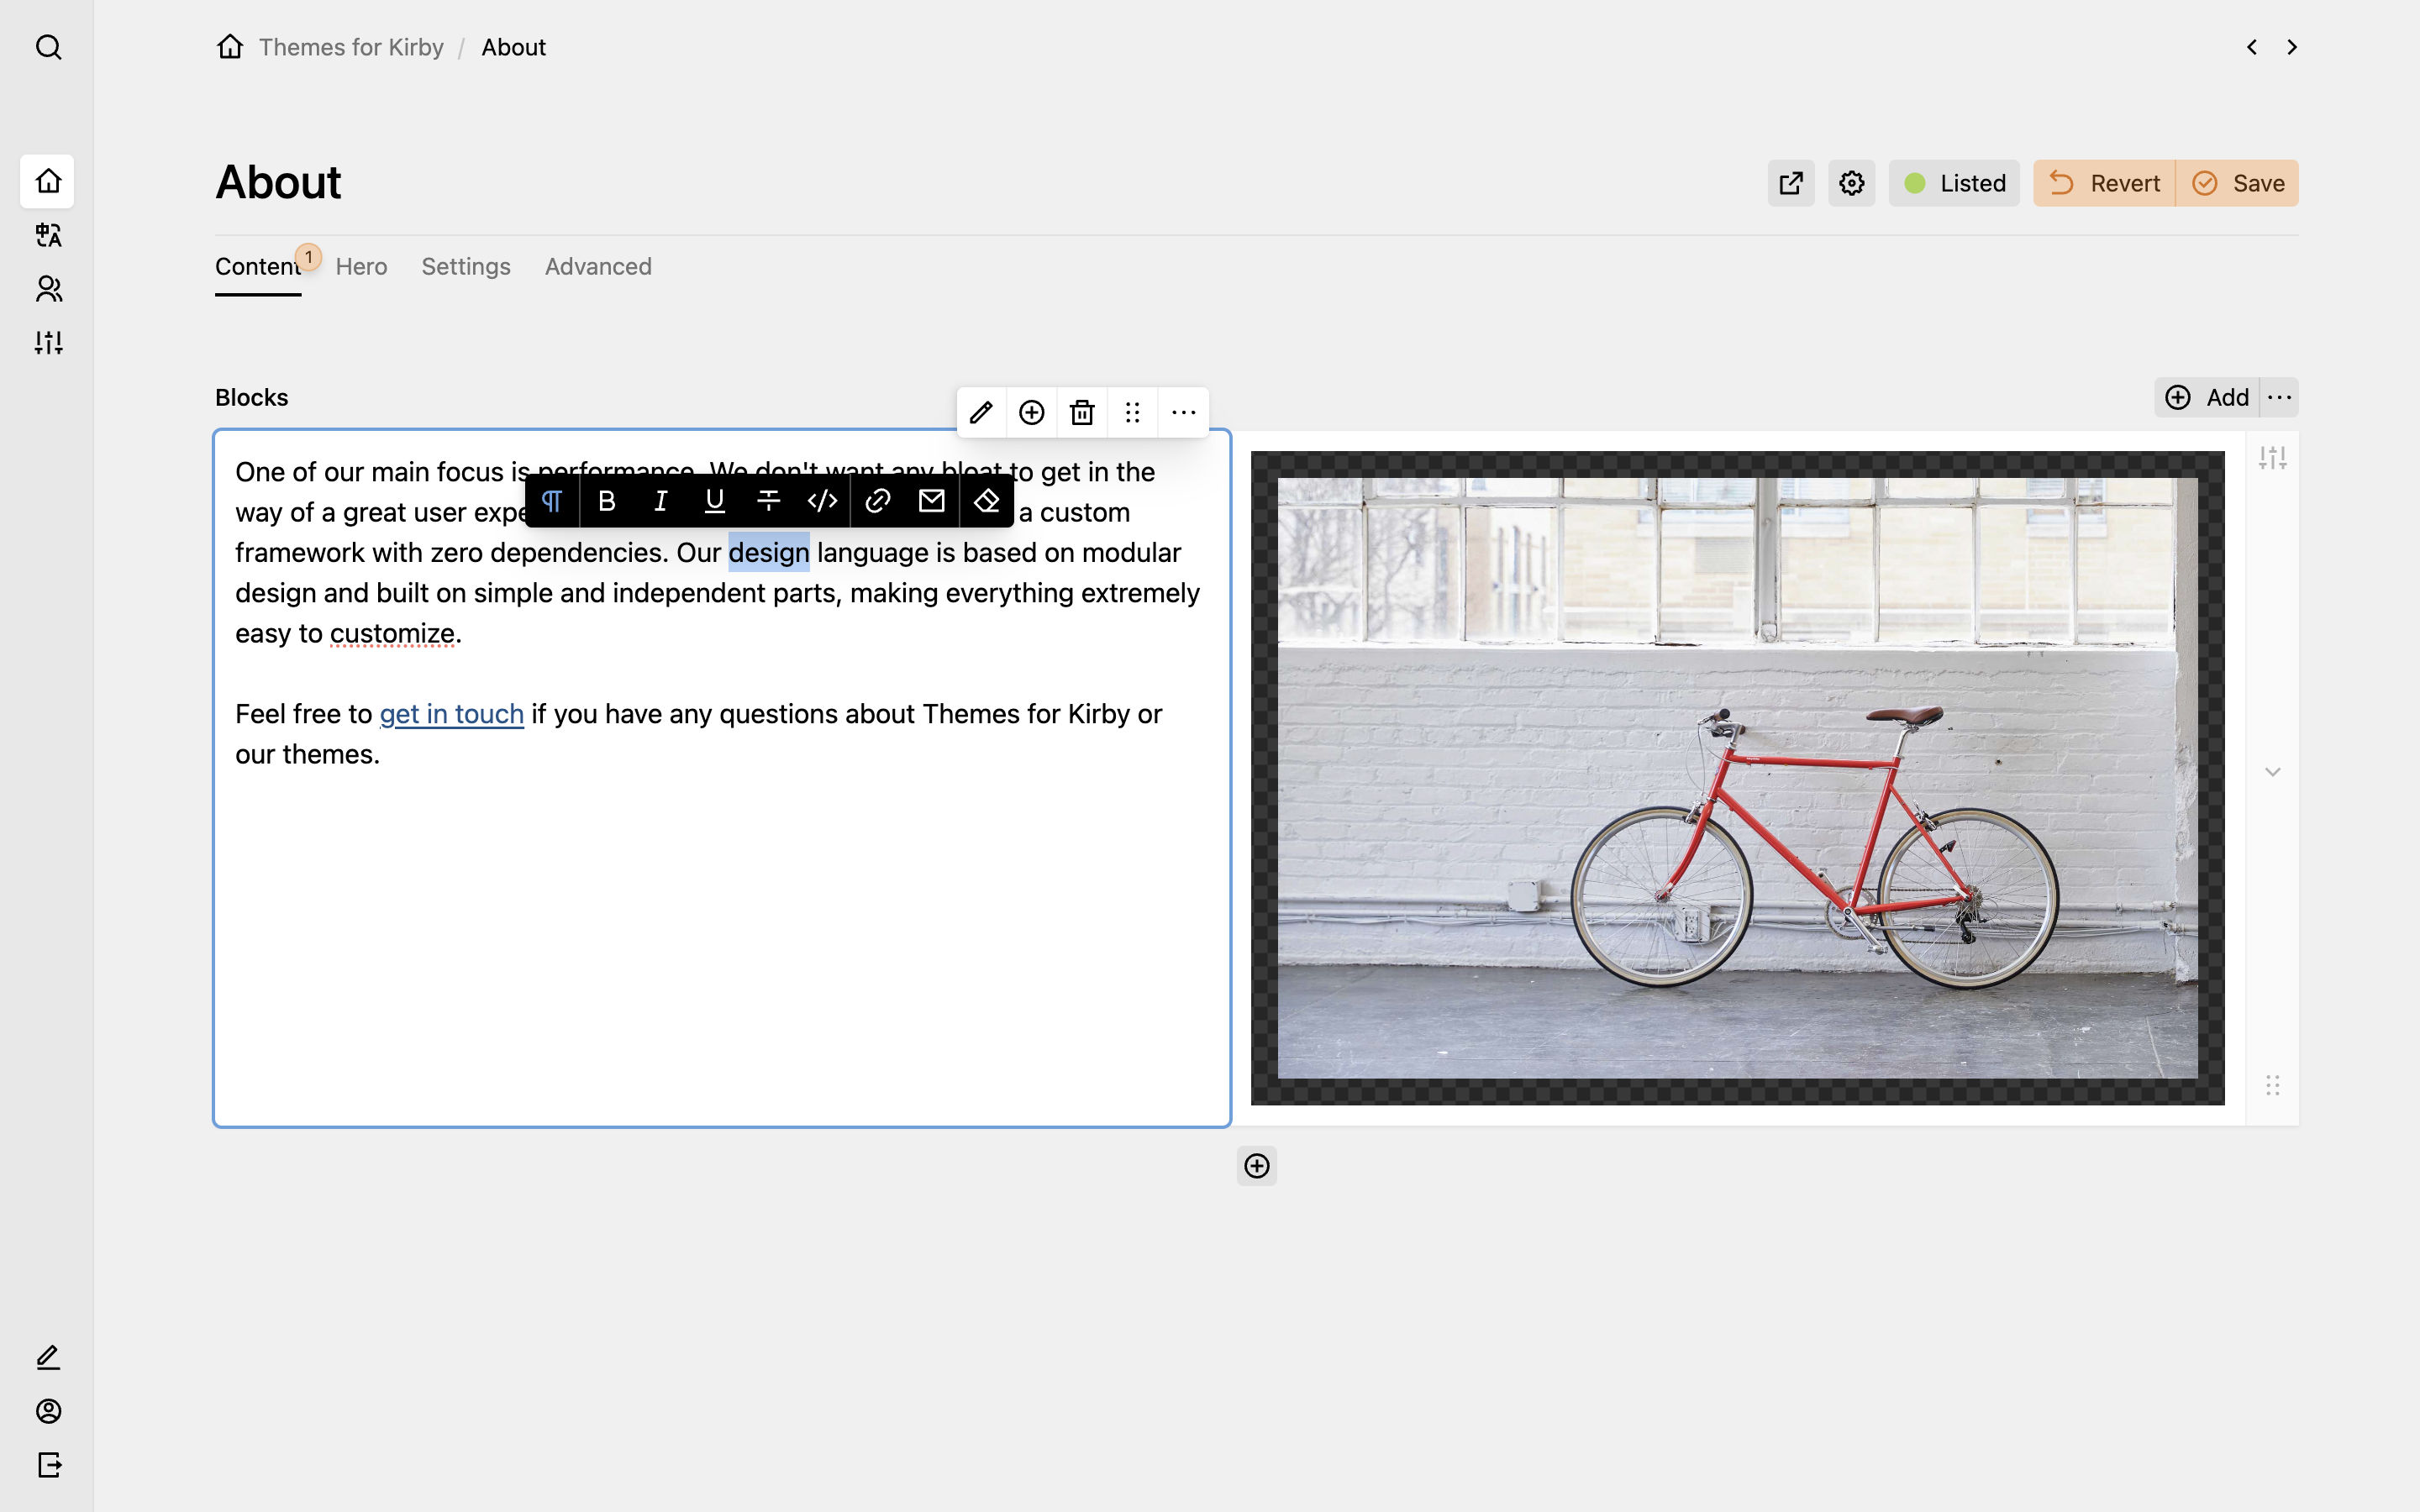Open the languages icon in the sidebar
Viewport: 2420px width, 1512px height.
[47, 235]
